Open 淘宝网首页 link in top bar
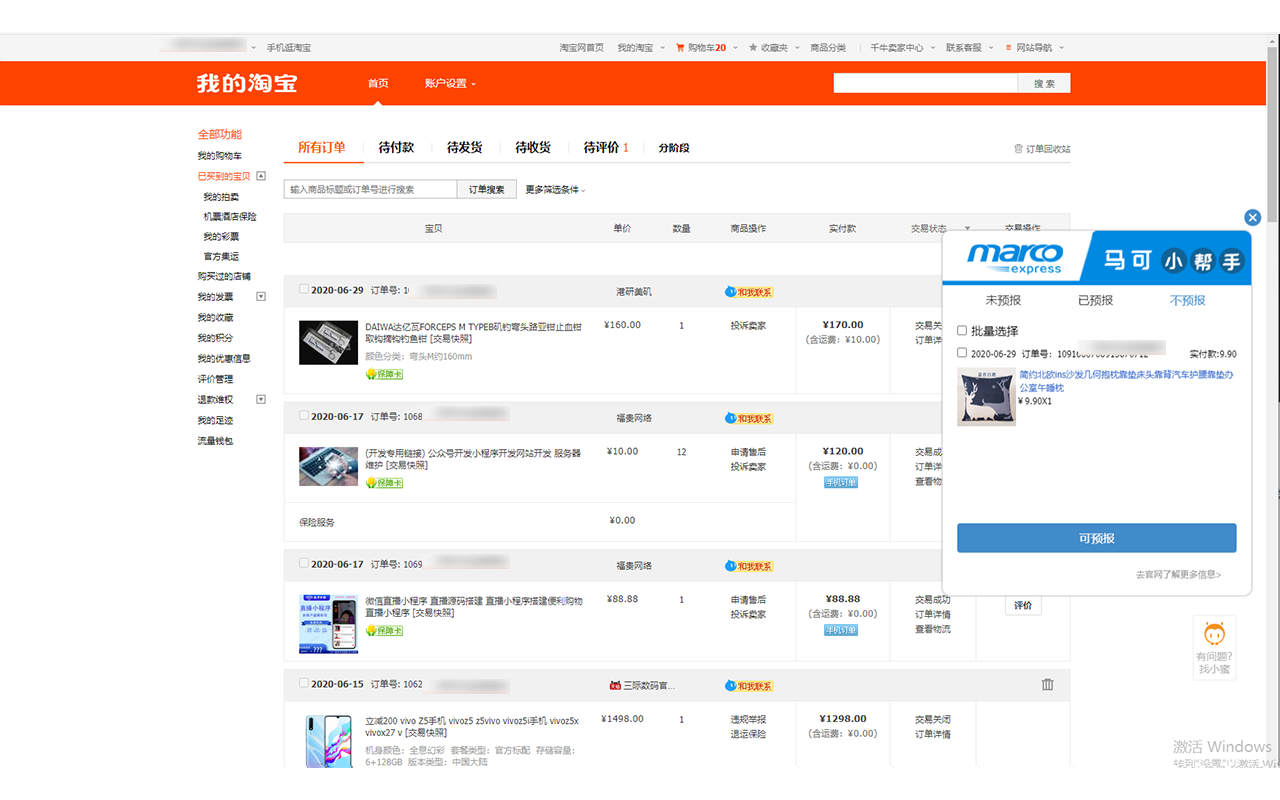 (x=581, y=48)
